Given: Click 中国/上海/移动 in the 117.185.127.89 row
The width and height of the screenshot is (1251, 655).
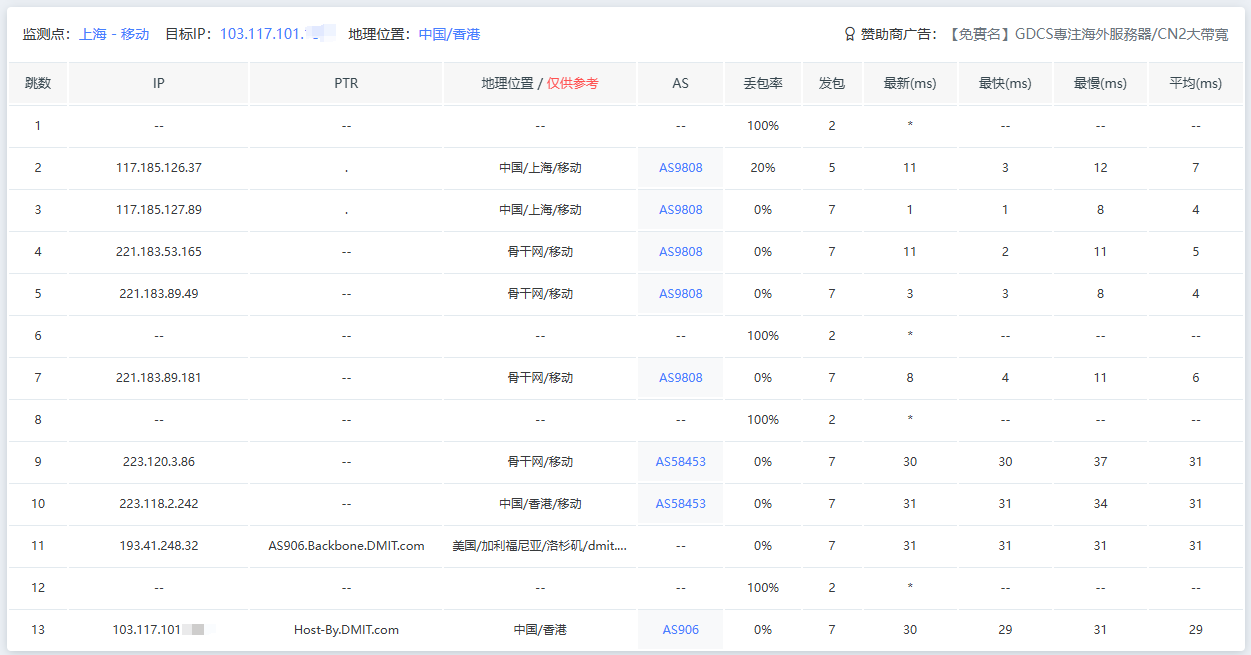Looking at the screenshot, I should click(540, 210).
